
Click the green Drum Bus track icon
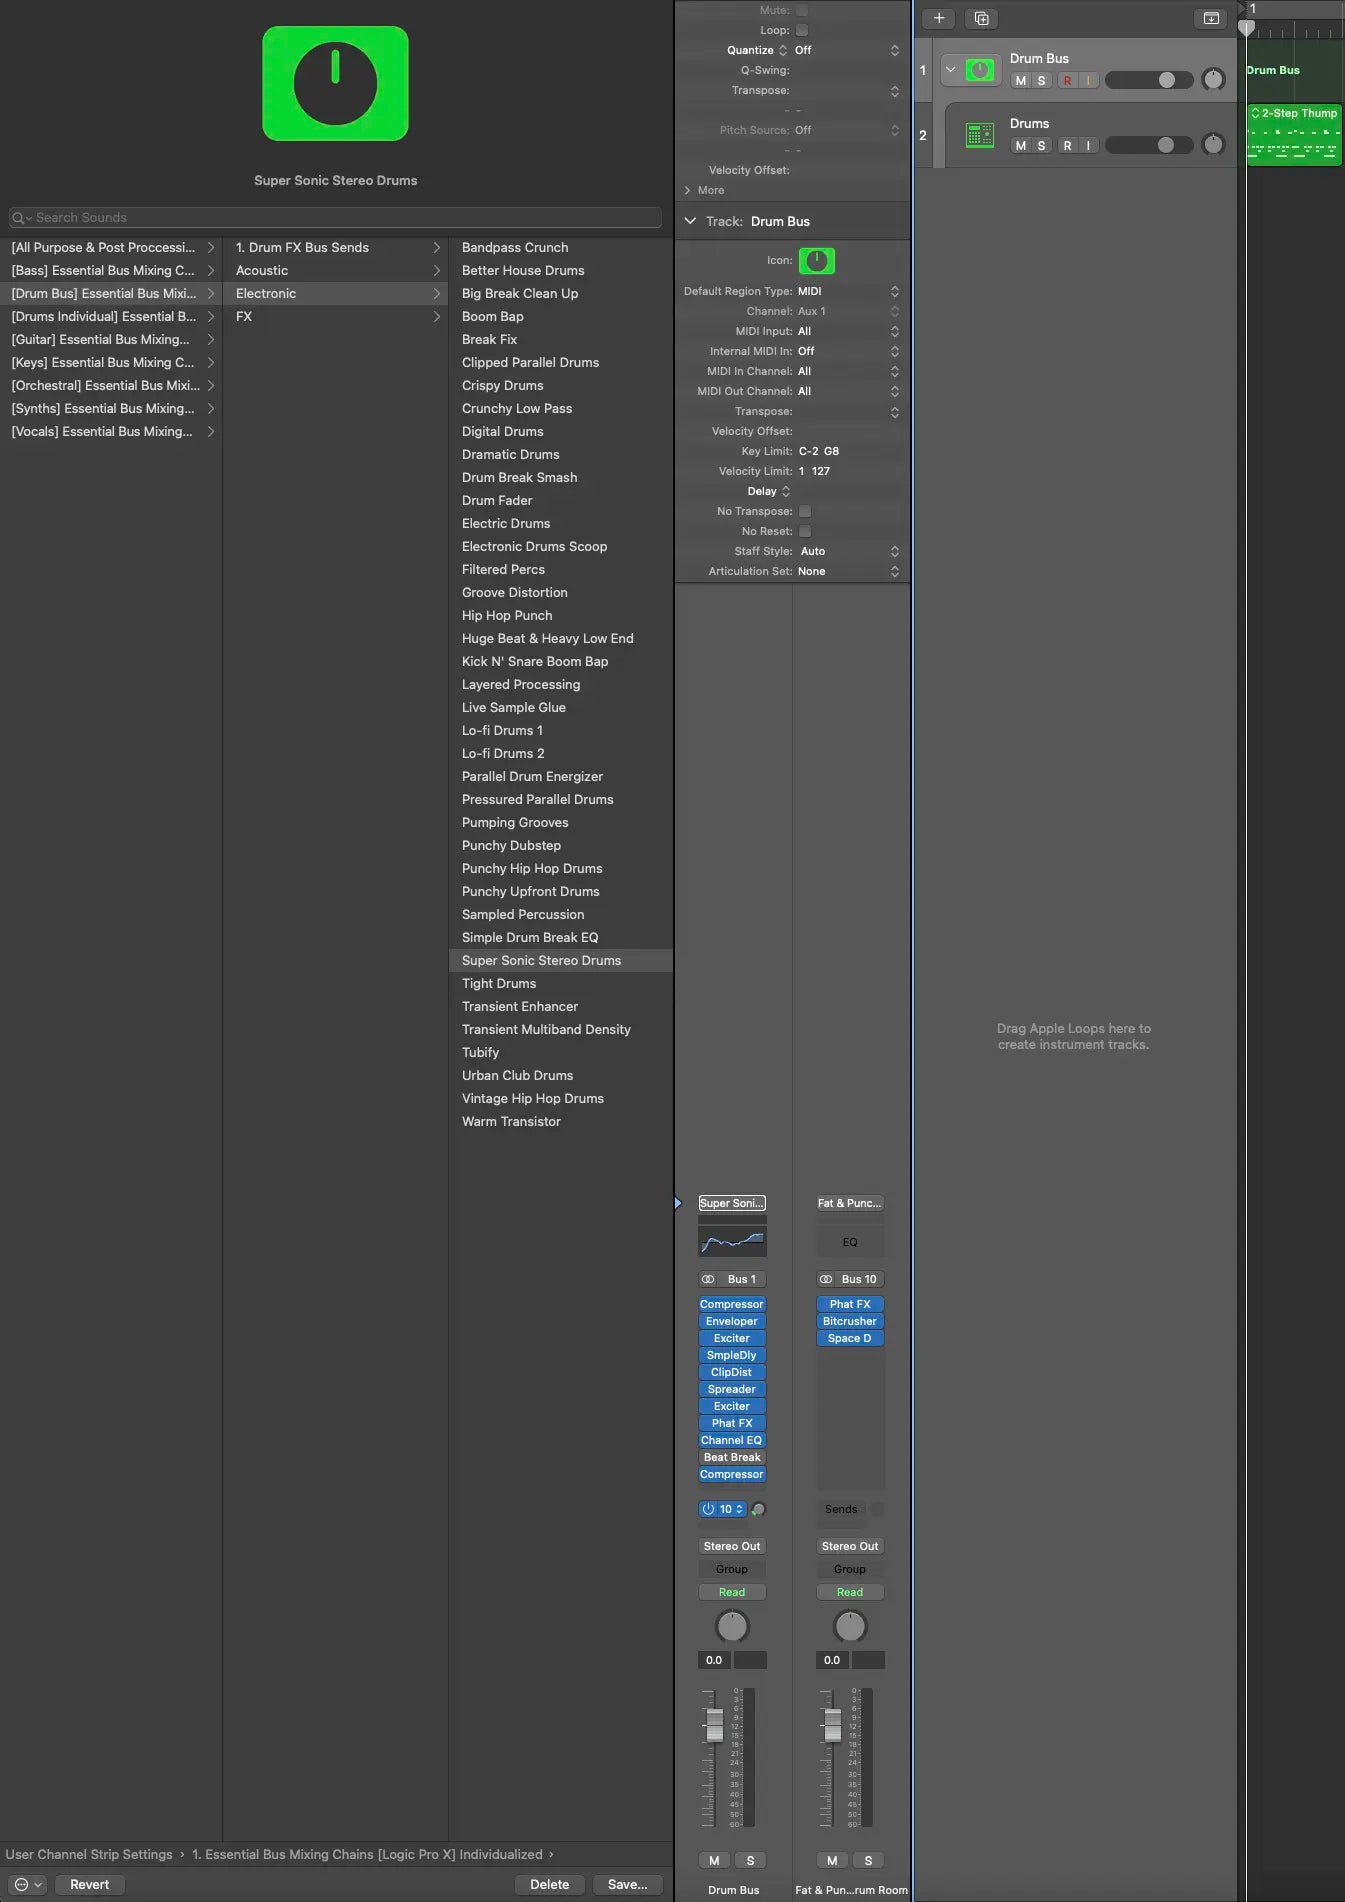click(979, 70)
